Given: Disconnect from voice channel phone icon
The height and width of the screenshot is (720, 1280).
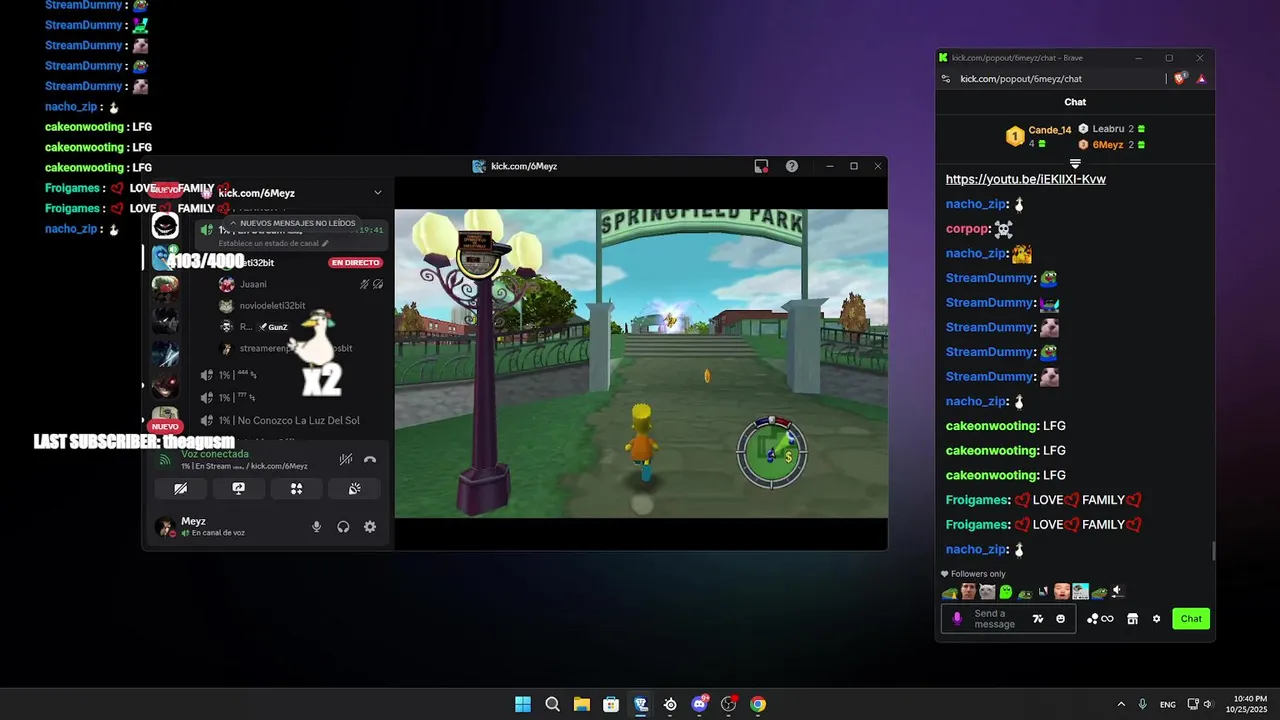Looking at the screenshot, I should click(x=370, y=460).
